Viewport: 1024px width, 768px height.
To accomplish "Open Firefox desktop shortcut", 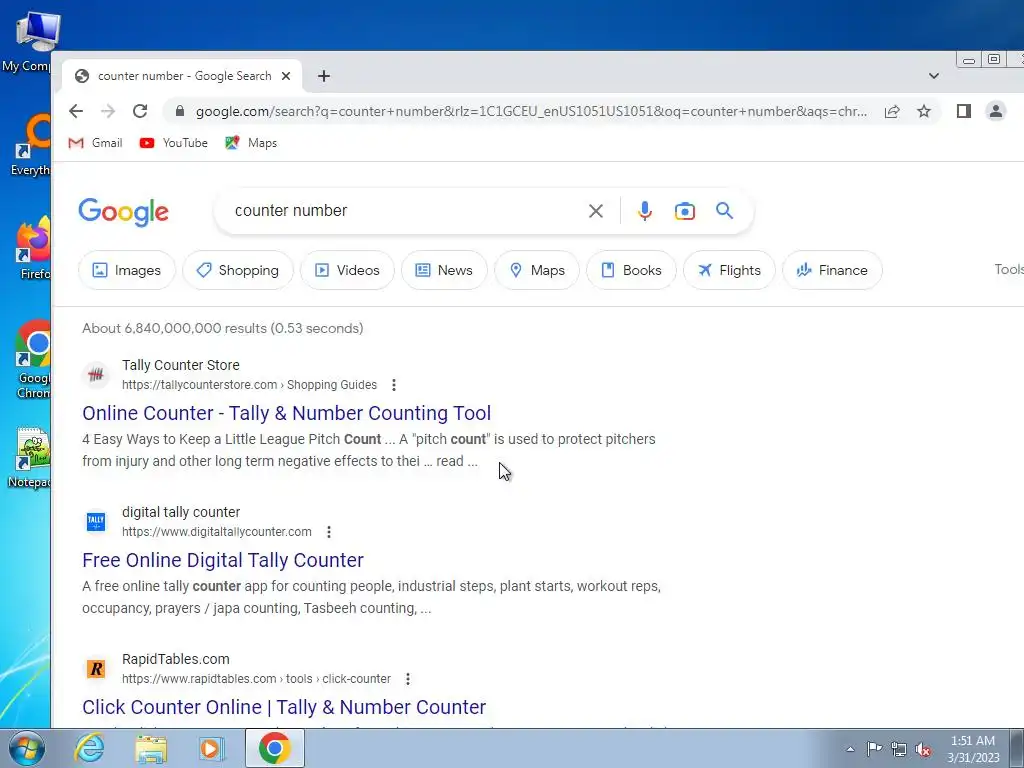I will coord(35,249).
